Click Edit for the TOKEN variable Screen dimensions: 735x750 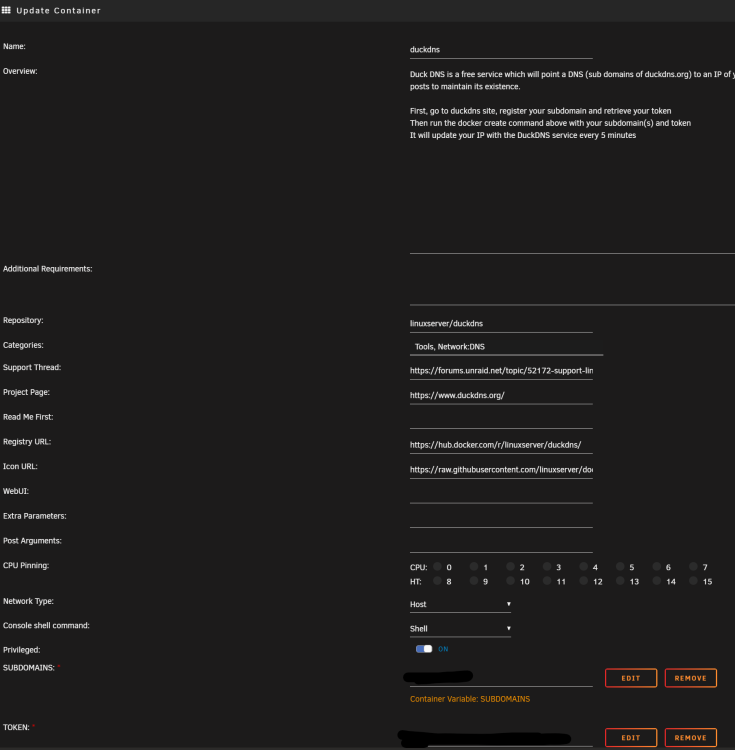click(x=631, y=738)
